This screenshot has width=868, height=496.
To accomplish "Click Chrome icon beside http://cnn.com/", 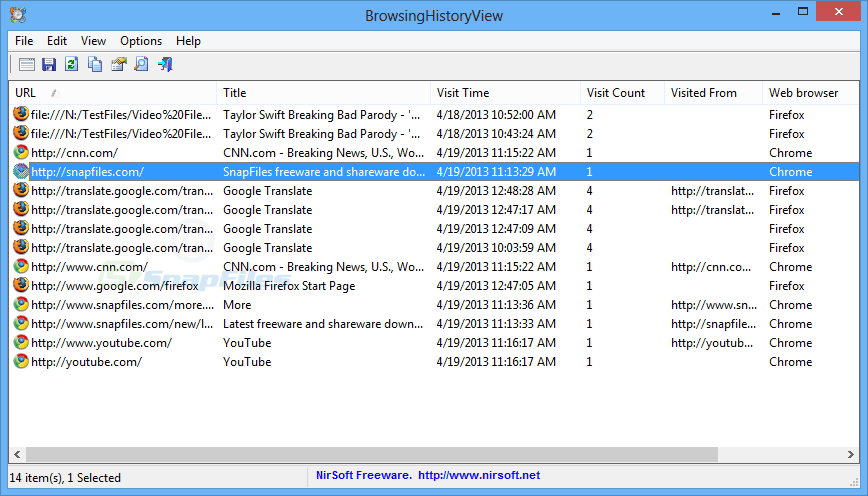I will [21, 152].
